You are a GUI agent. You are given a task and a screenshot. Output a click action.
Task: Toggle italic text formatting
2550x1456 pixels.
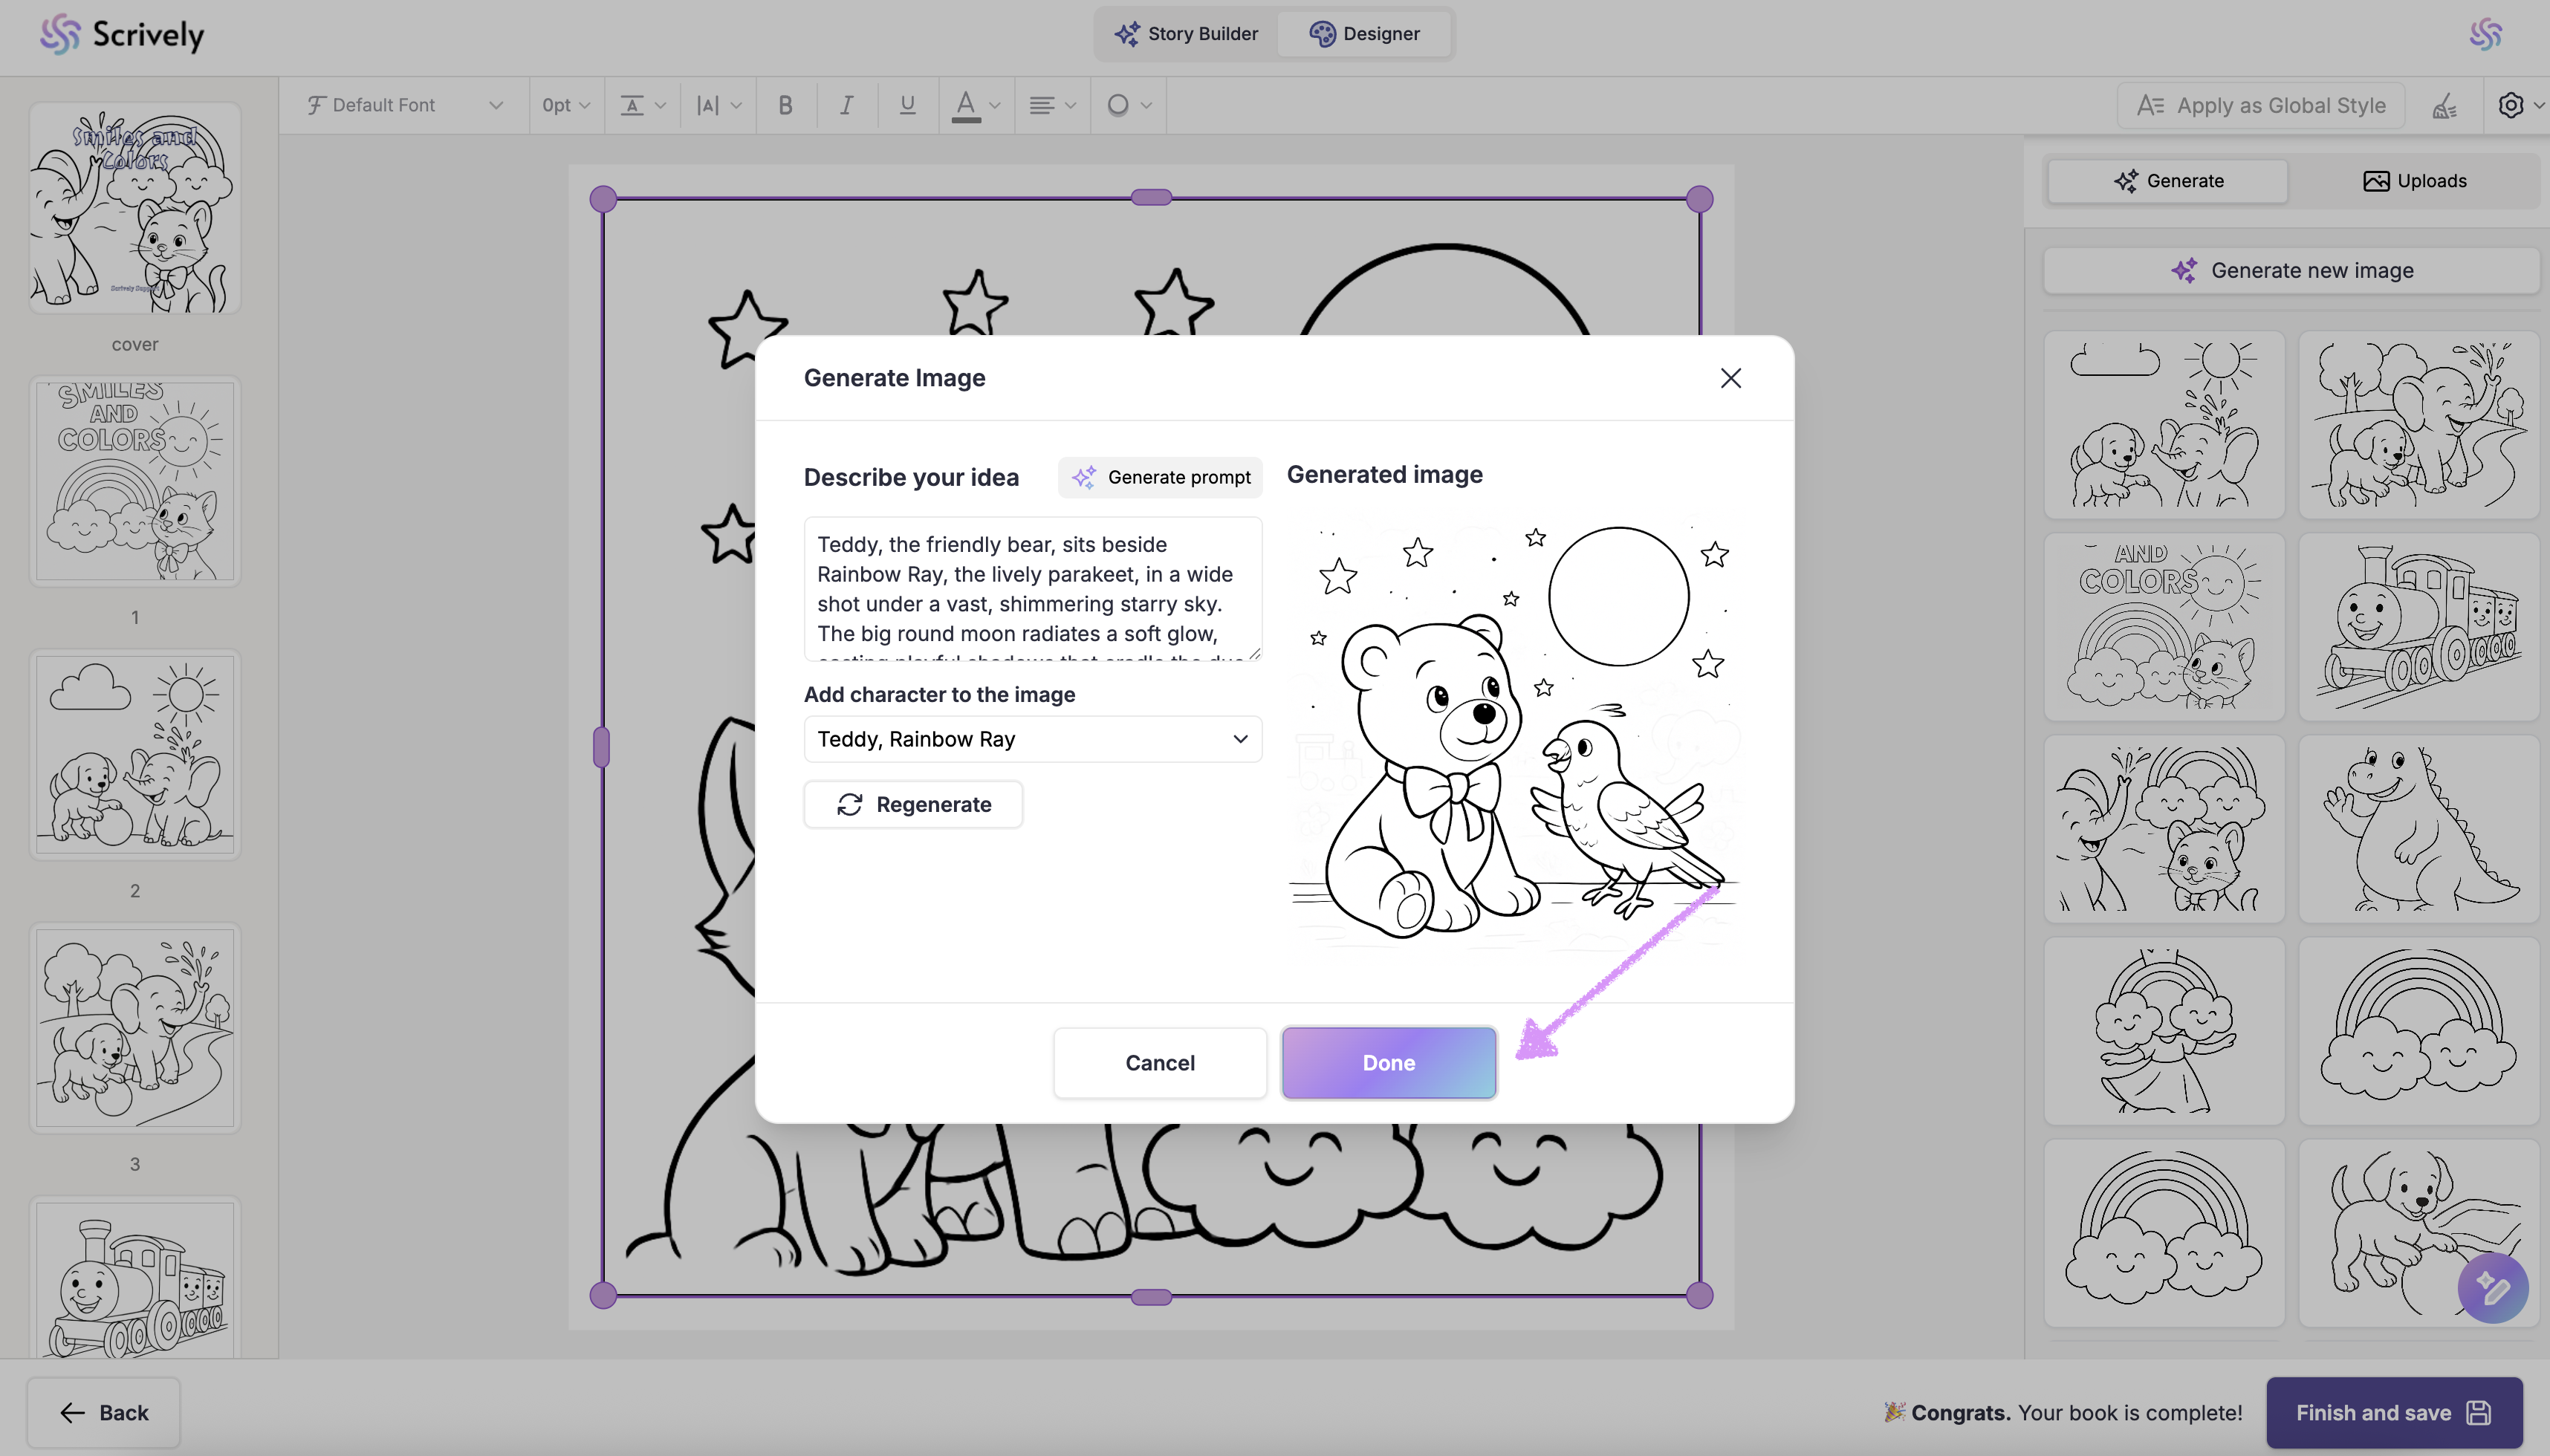tap(846, 105)
